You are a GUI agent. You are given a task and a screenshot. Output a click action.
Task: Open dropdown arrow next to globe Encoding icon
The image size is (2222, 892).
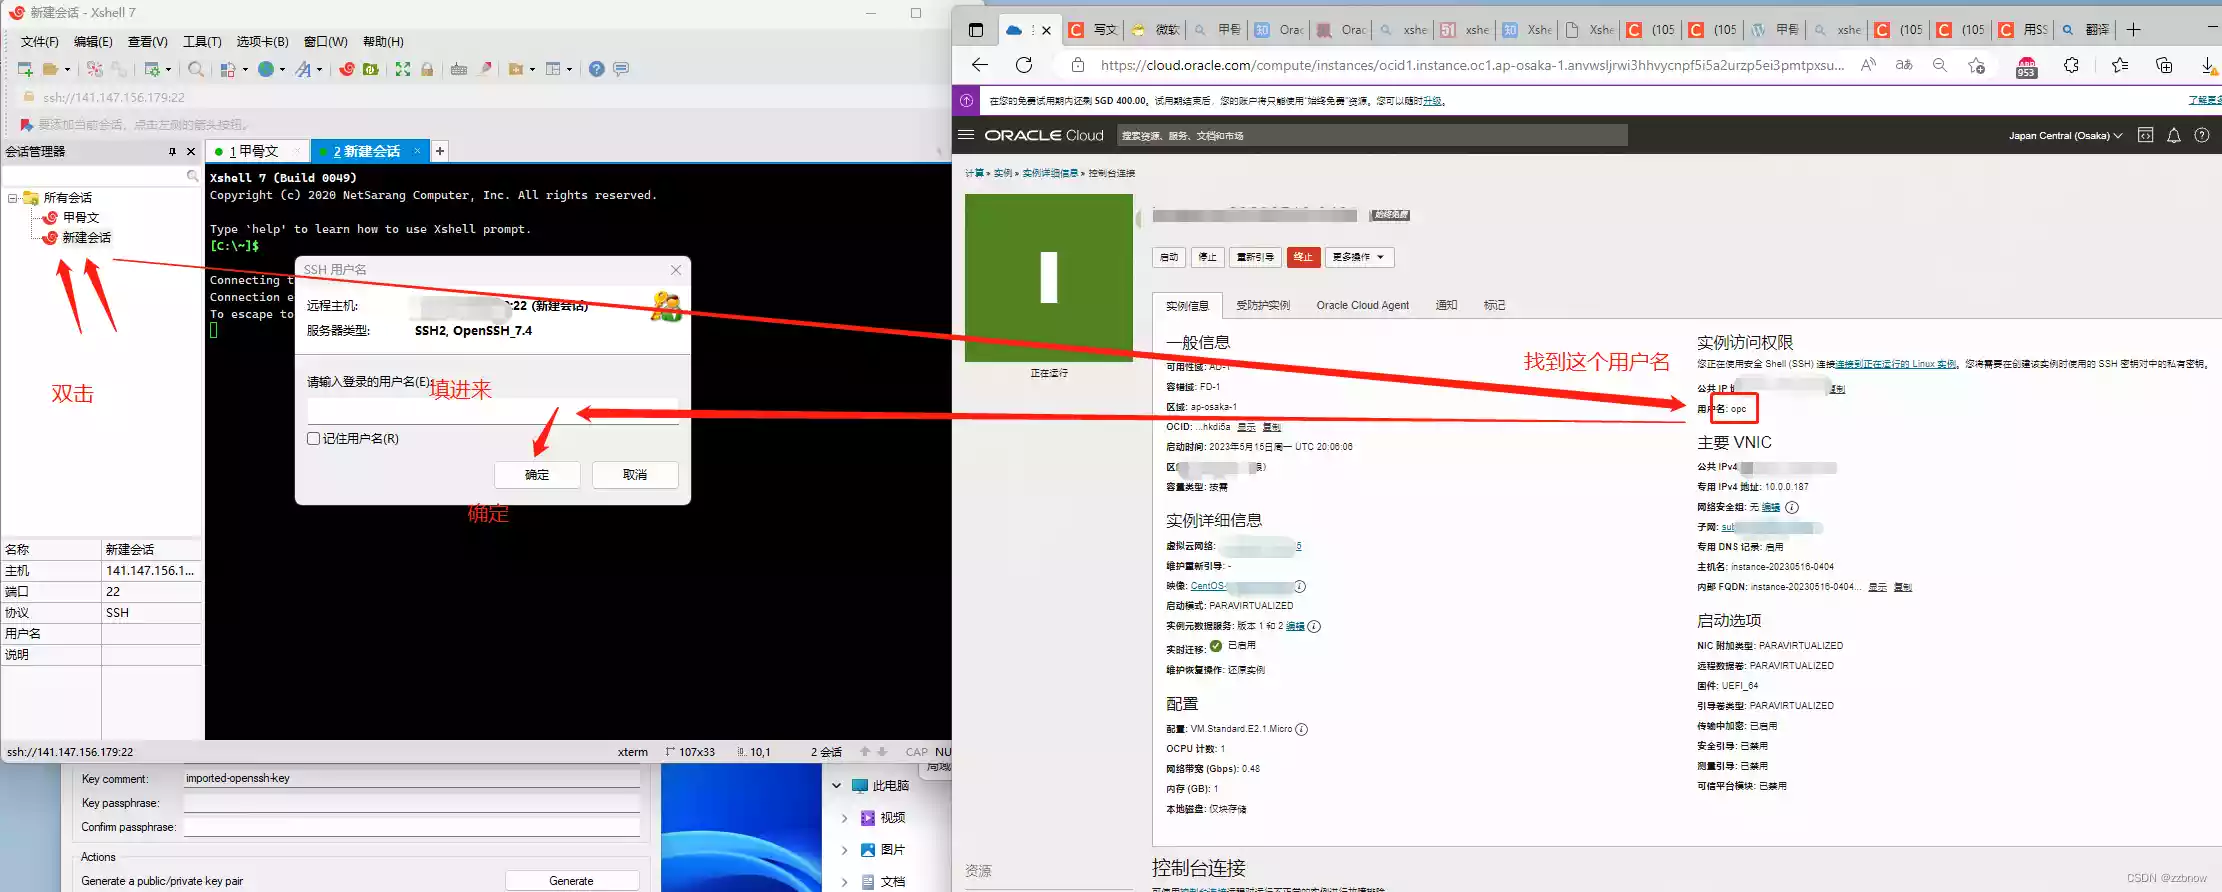coord(282,69)
